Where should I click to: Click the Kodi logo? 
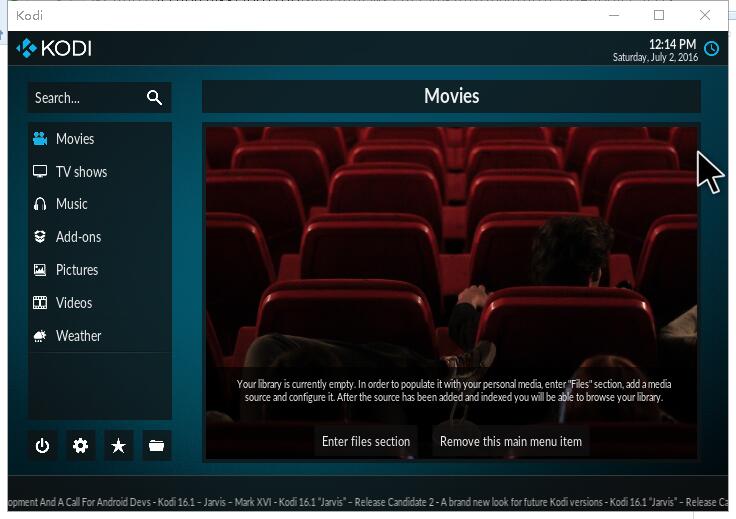click(x=54, y=47)
